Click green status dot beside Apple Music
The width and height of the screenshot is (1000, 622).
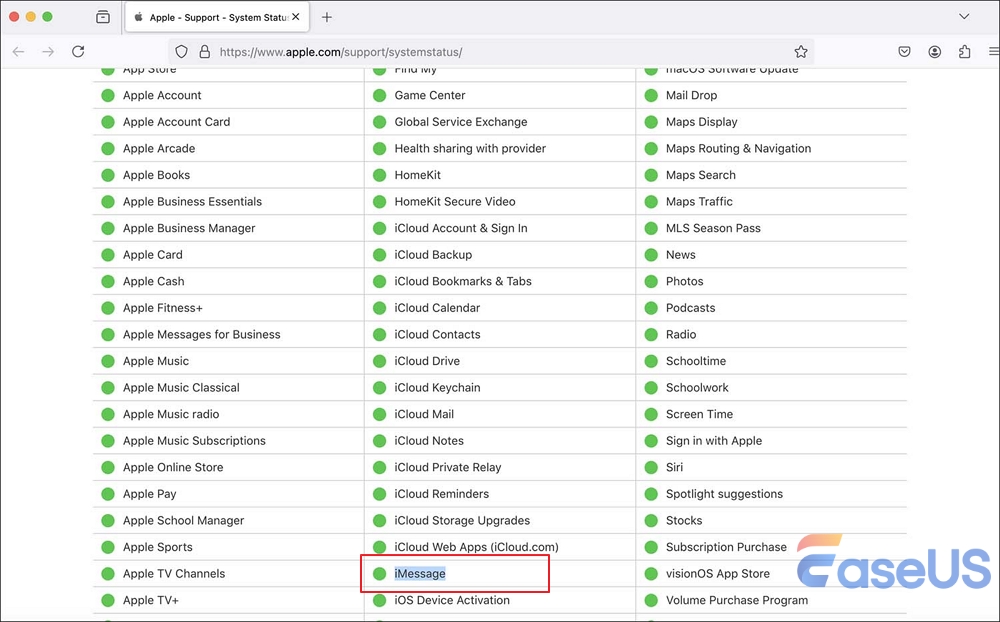point(108,361)
